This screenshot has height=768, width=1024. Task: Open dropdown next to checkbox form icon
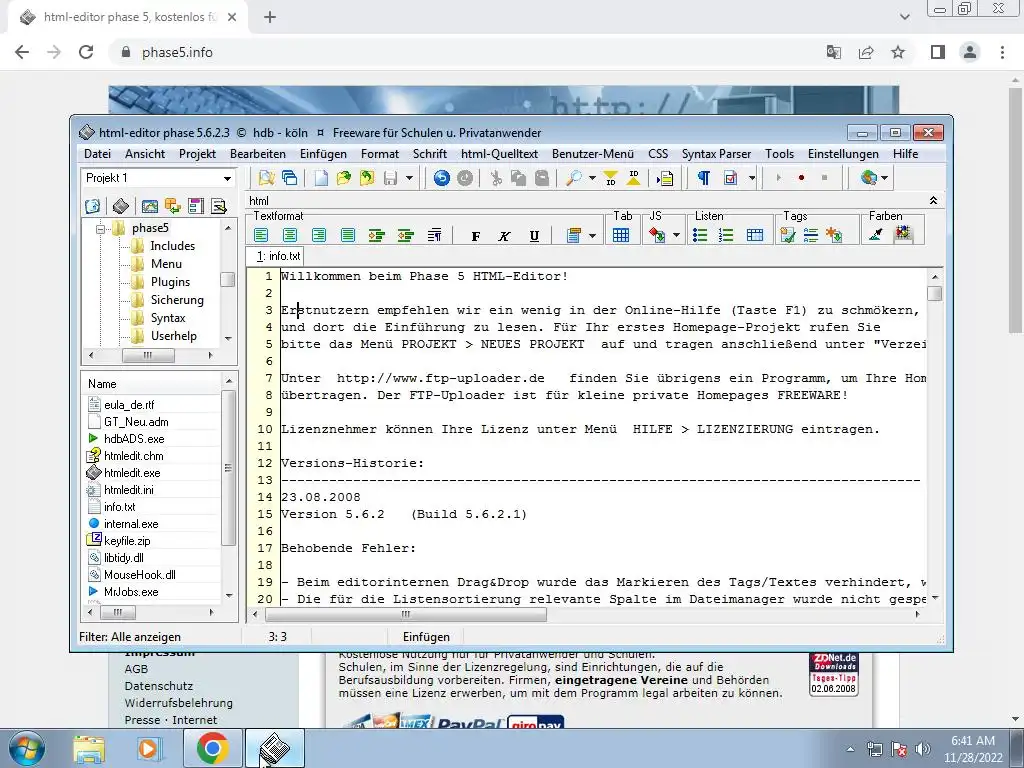752,178
